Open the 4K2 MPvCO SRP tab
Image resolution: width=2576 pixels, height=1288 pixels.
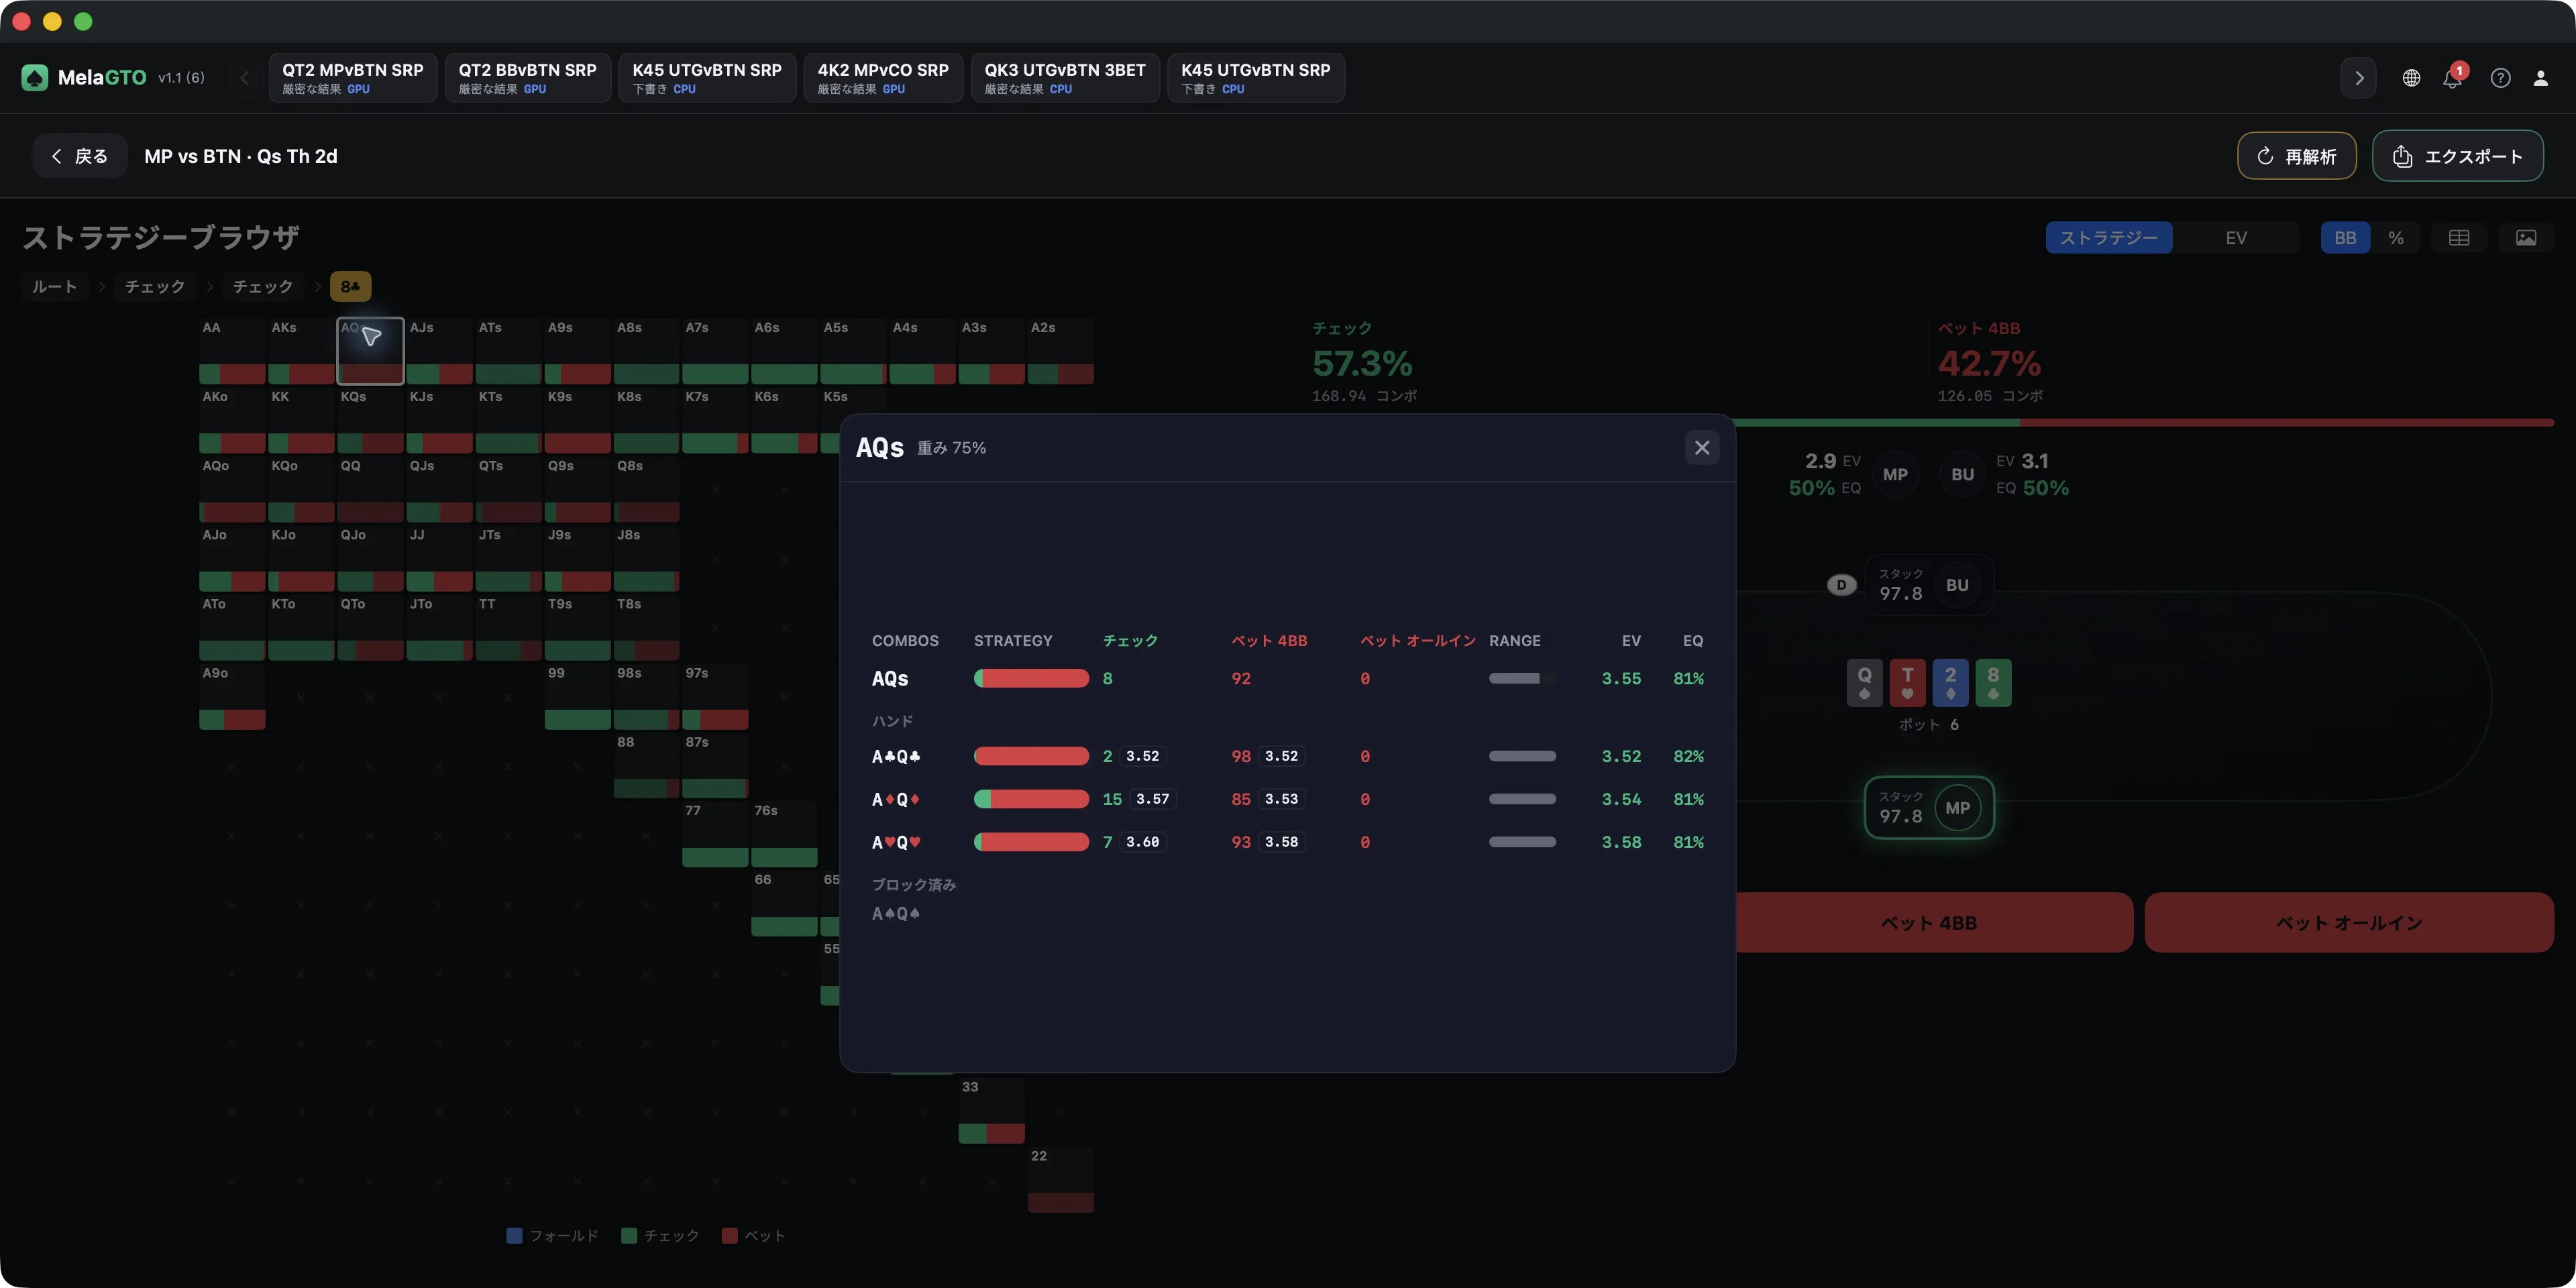(883, 78)
